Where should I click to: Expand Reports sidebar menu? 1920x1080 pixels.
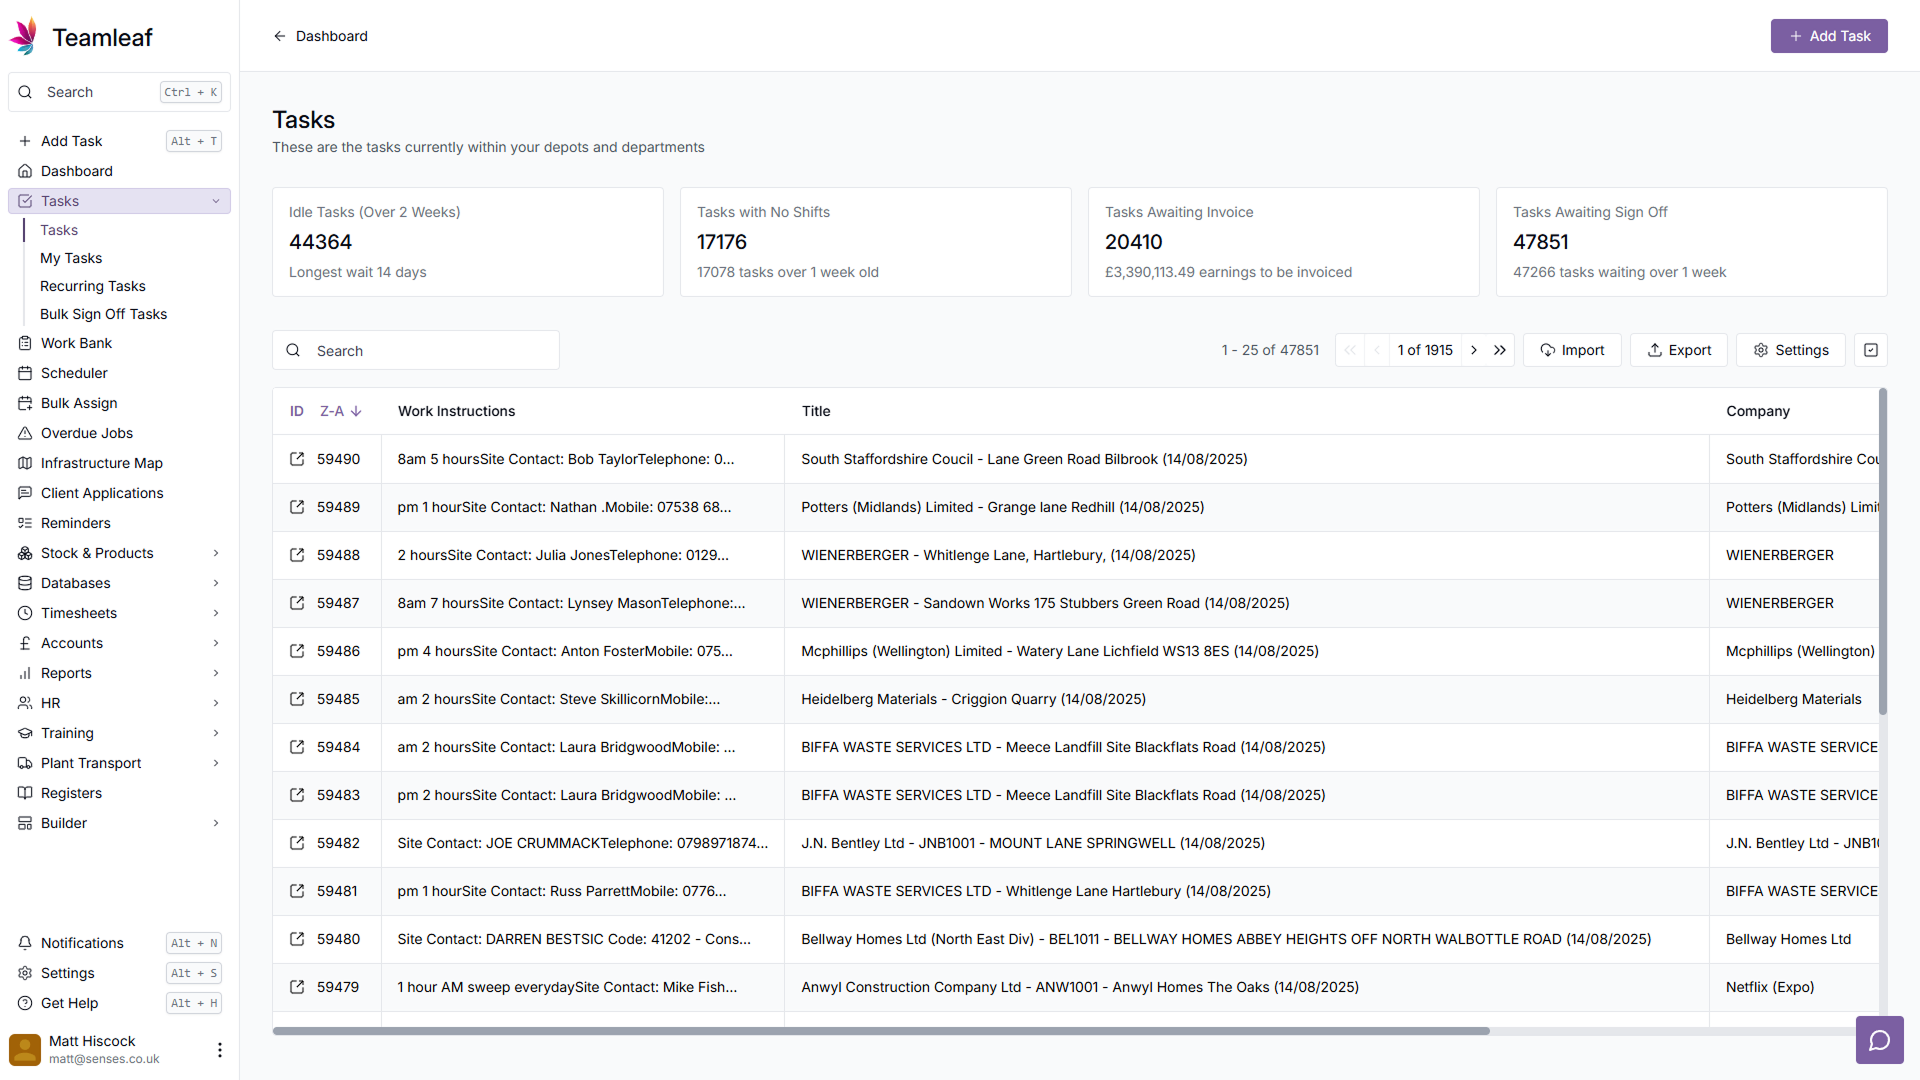point(216,673)
